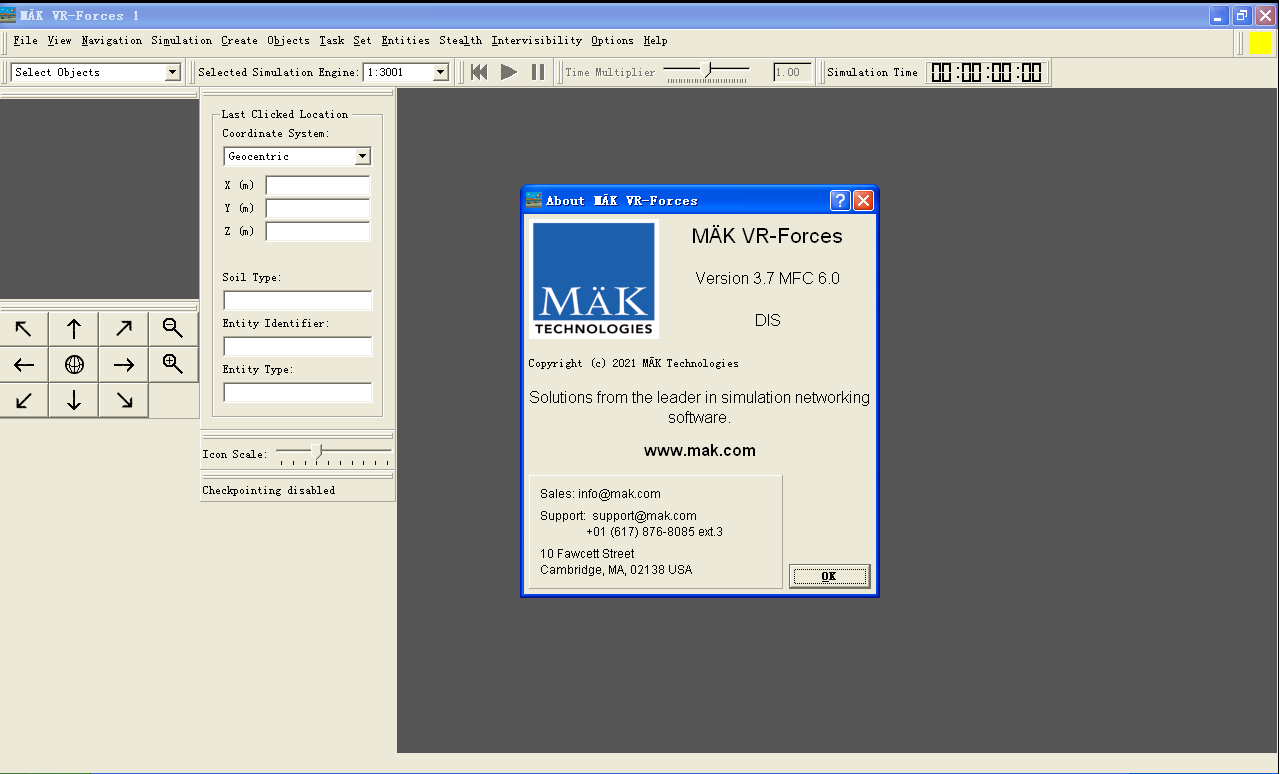1280x774 pixels.
Task: Pan the view west with left arrow
Action: pyautogui.click(x=23, y=364)
